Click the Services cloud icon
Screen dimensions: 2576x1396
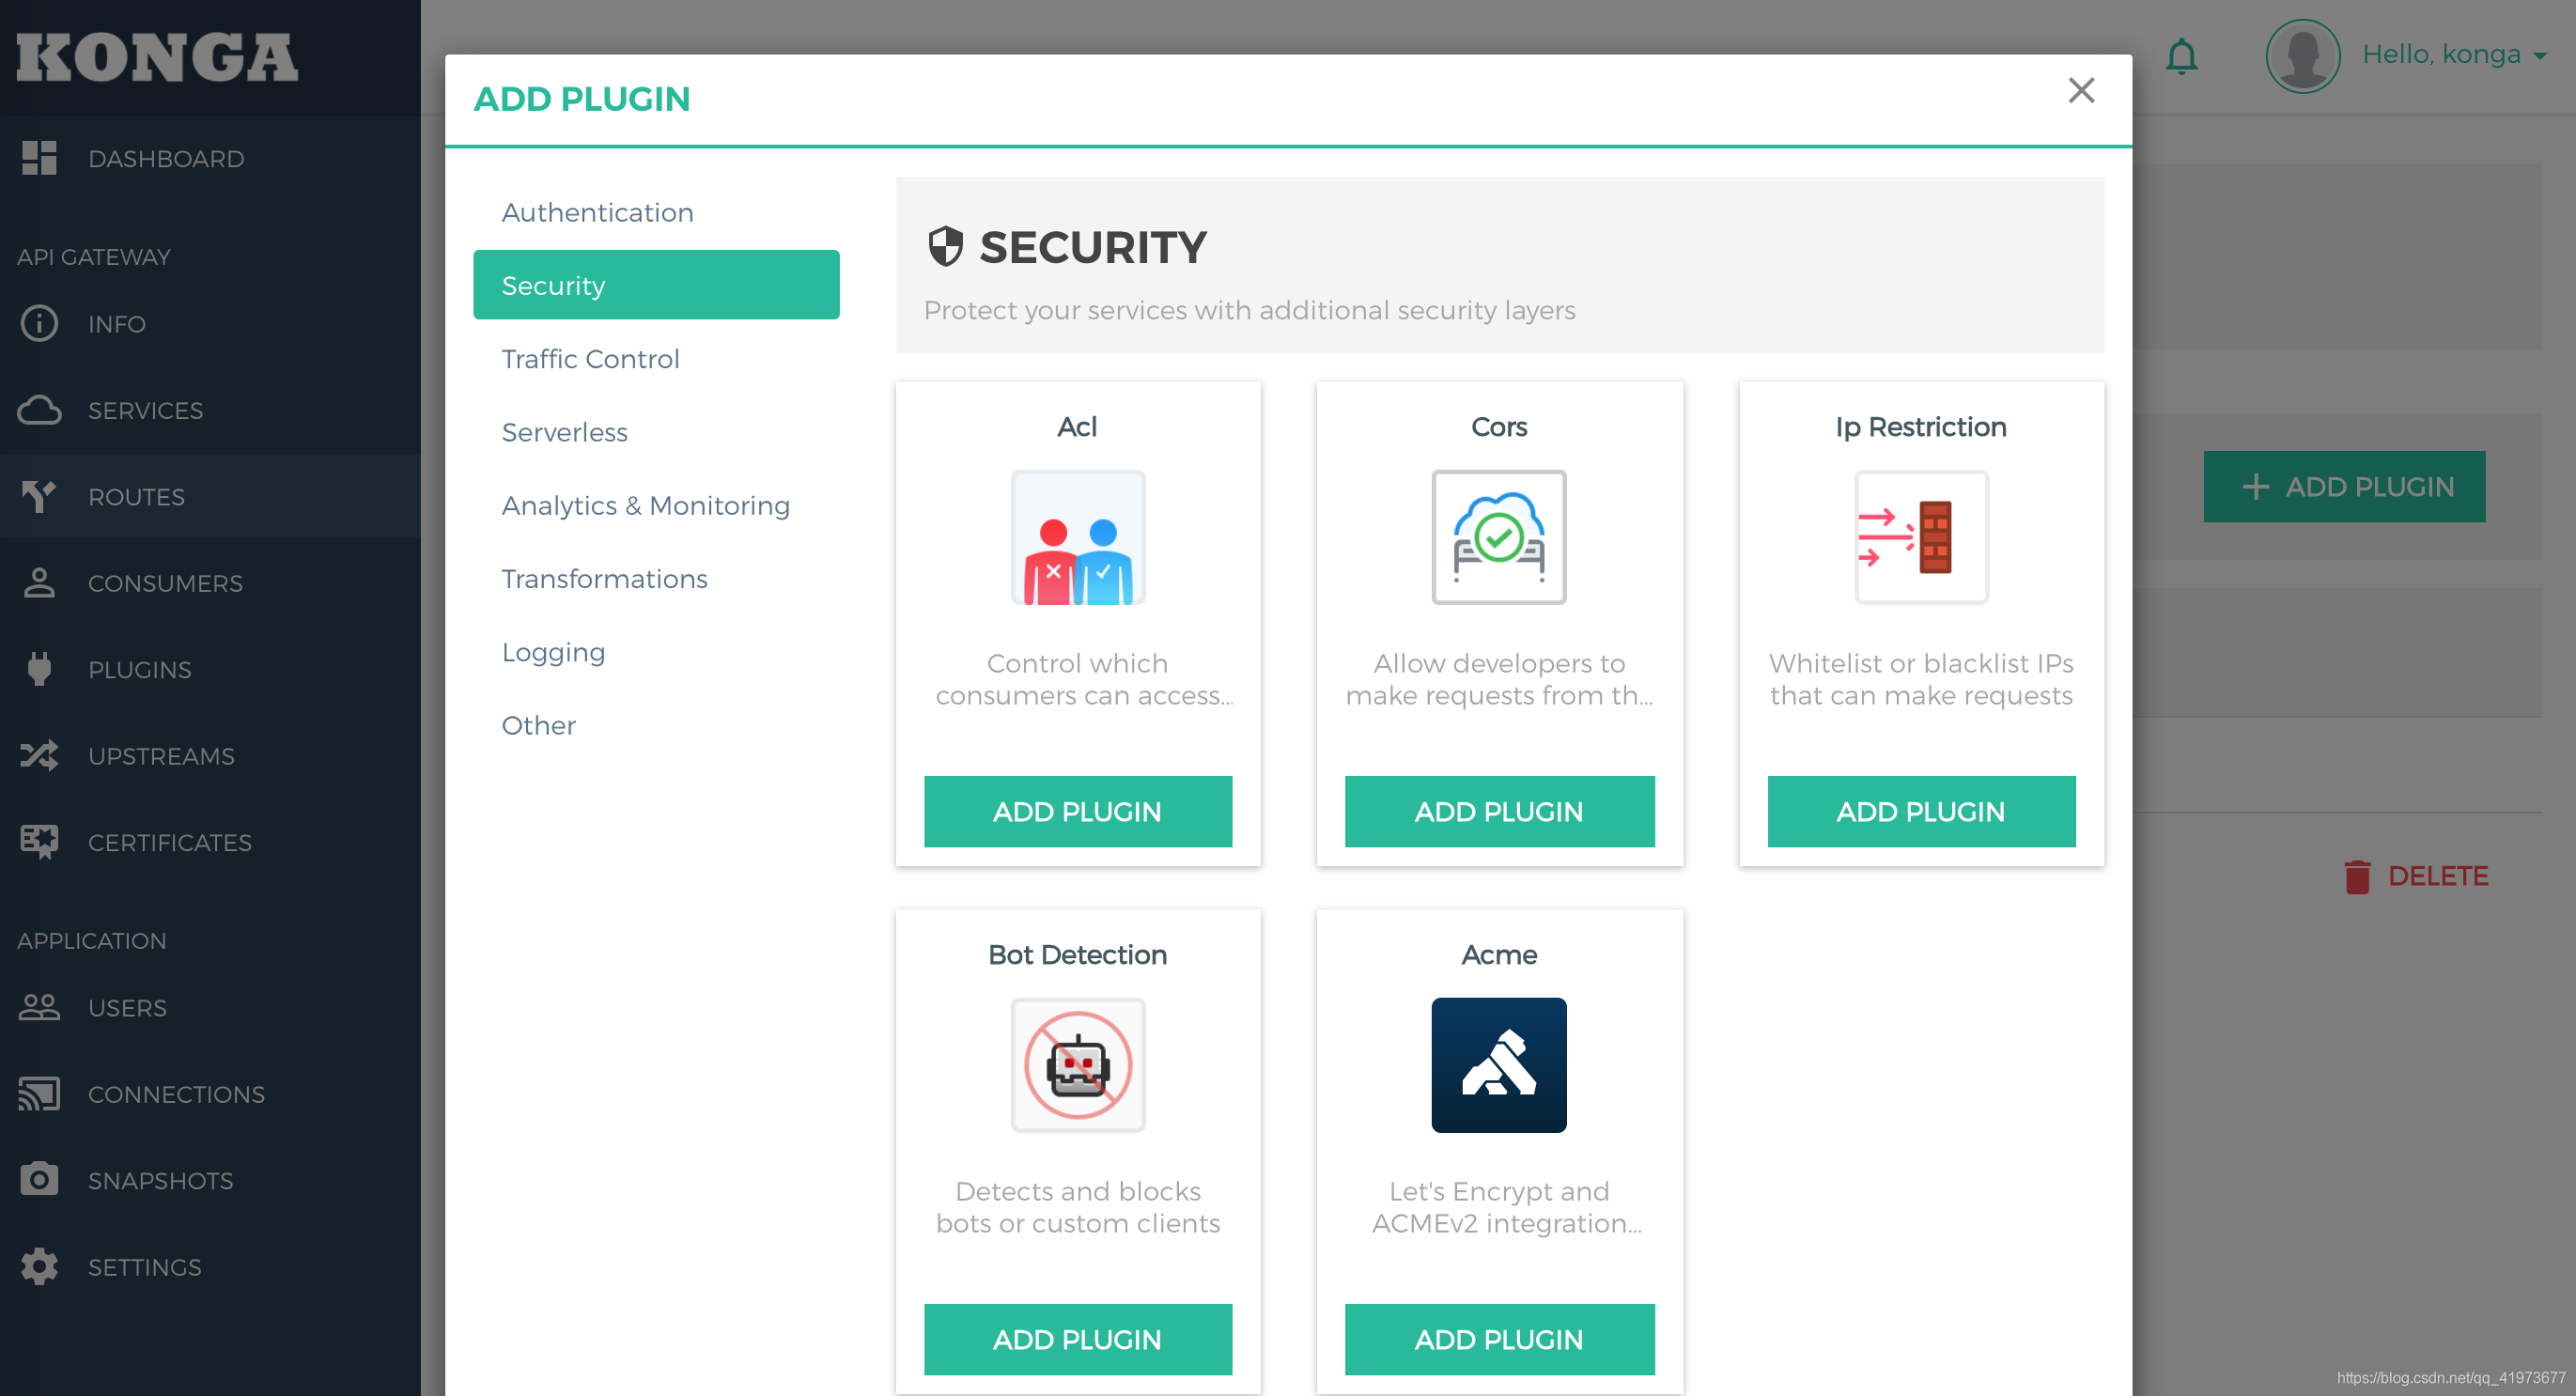coord(39,410)
